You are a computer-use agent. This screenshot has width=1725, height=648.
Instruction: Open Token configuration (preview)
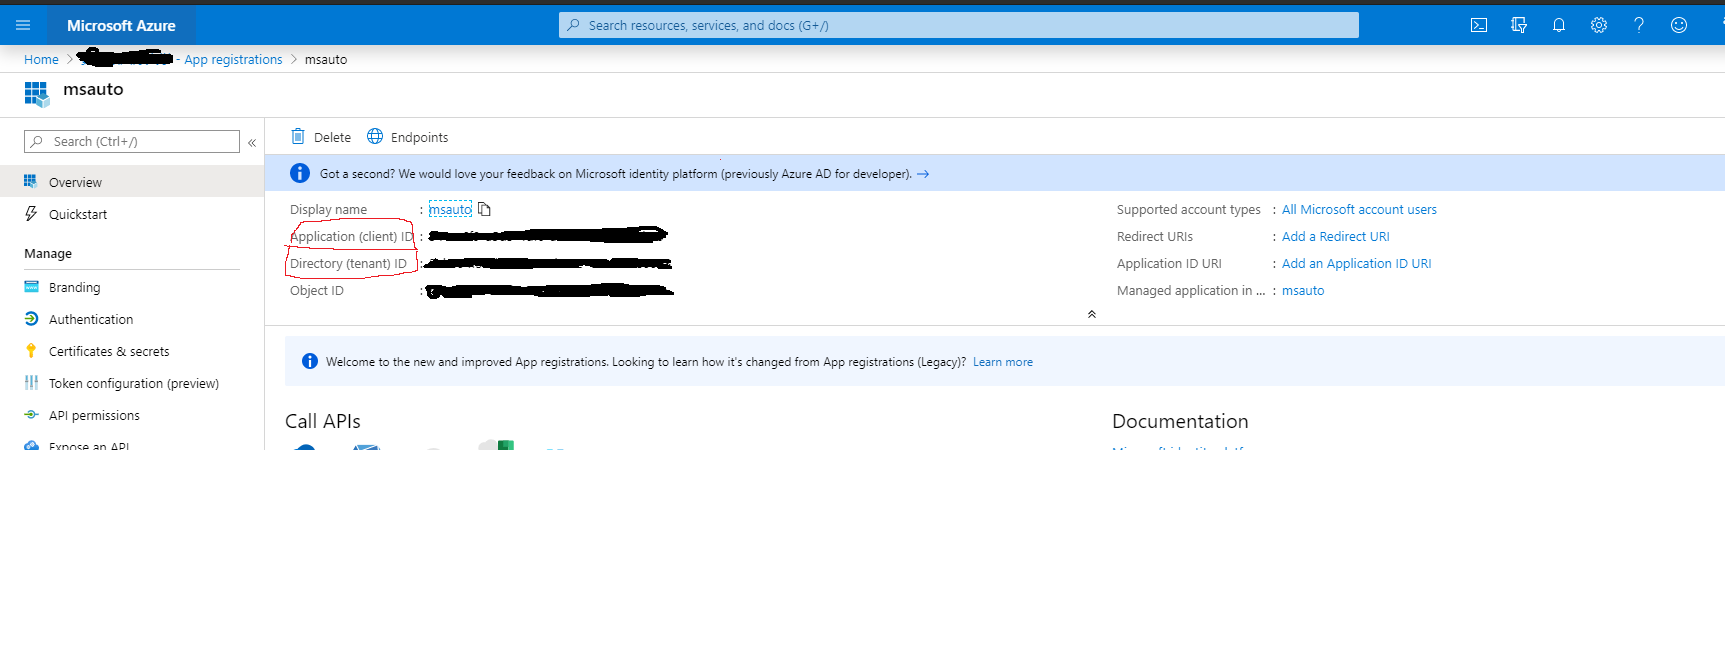coord(132,383)
